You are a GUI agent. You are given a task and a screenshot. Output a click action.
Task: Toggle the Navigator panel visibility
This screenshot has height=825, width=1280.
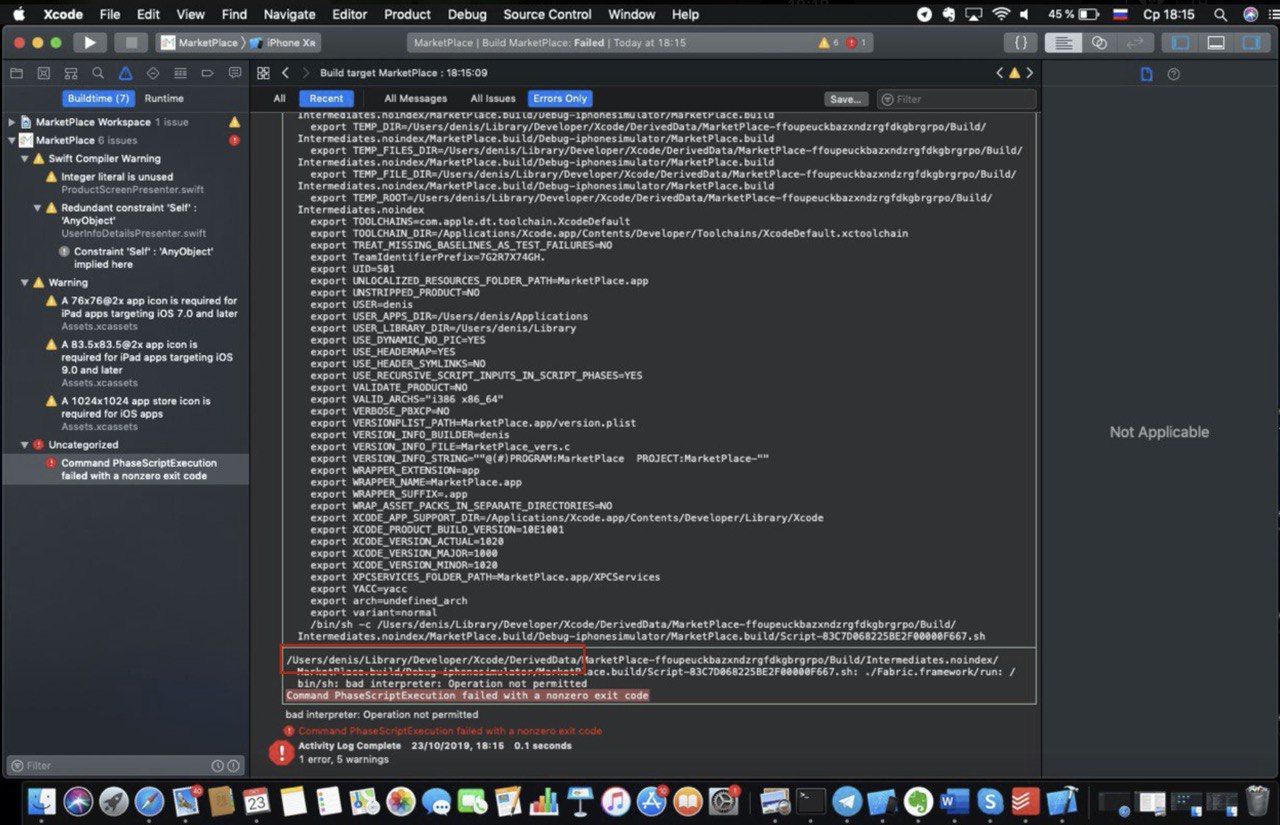tap(1181, 43)
